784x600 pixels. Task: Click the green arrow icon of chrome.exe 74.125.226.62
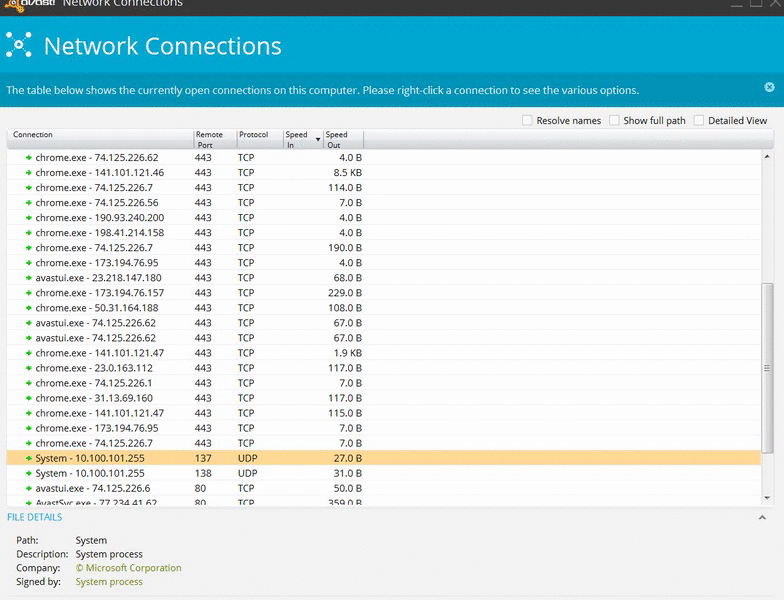(x=28, y=158)
